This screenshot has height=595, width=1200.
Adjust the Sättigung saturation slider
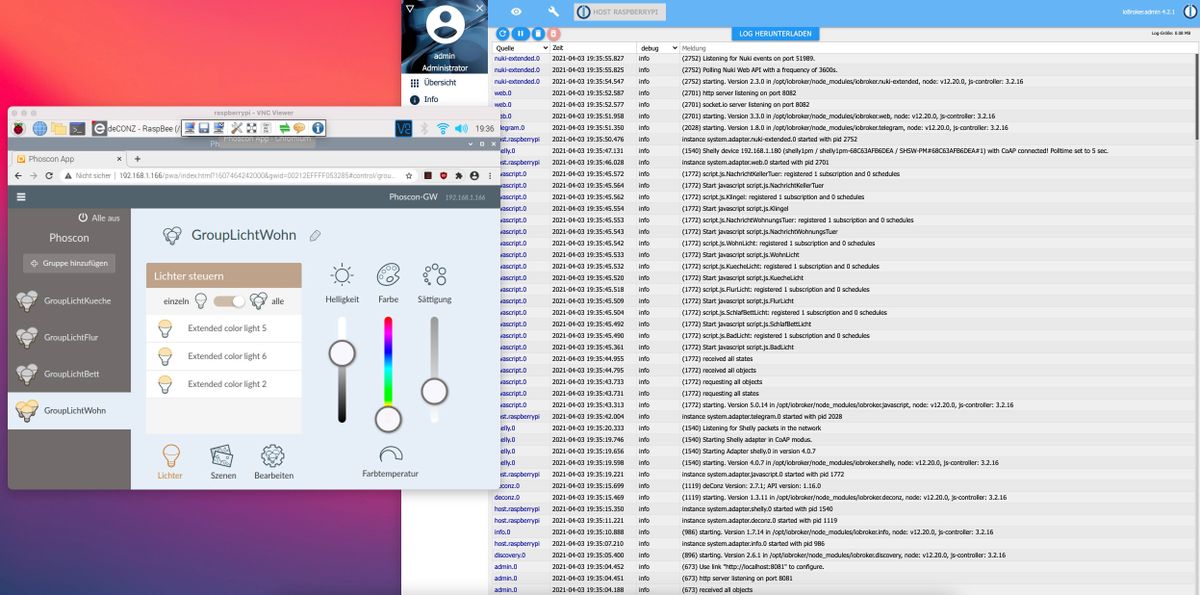click(434, 369)
